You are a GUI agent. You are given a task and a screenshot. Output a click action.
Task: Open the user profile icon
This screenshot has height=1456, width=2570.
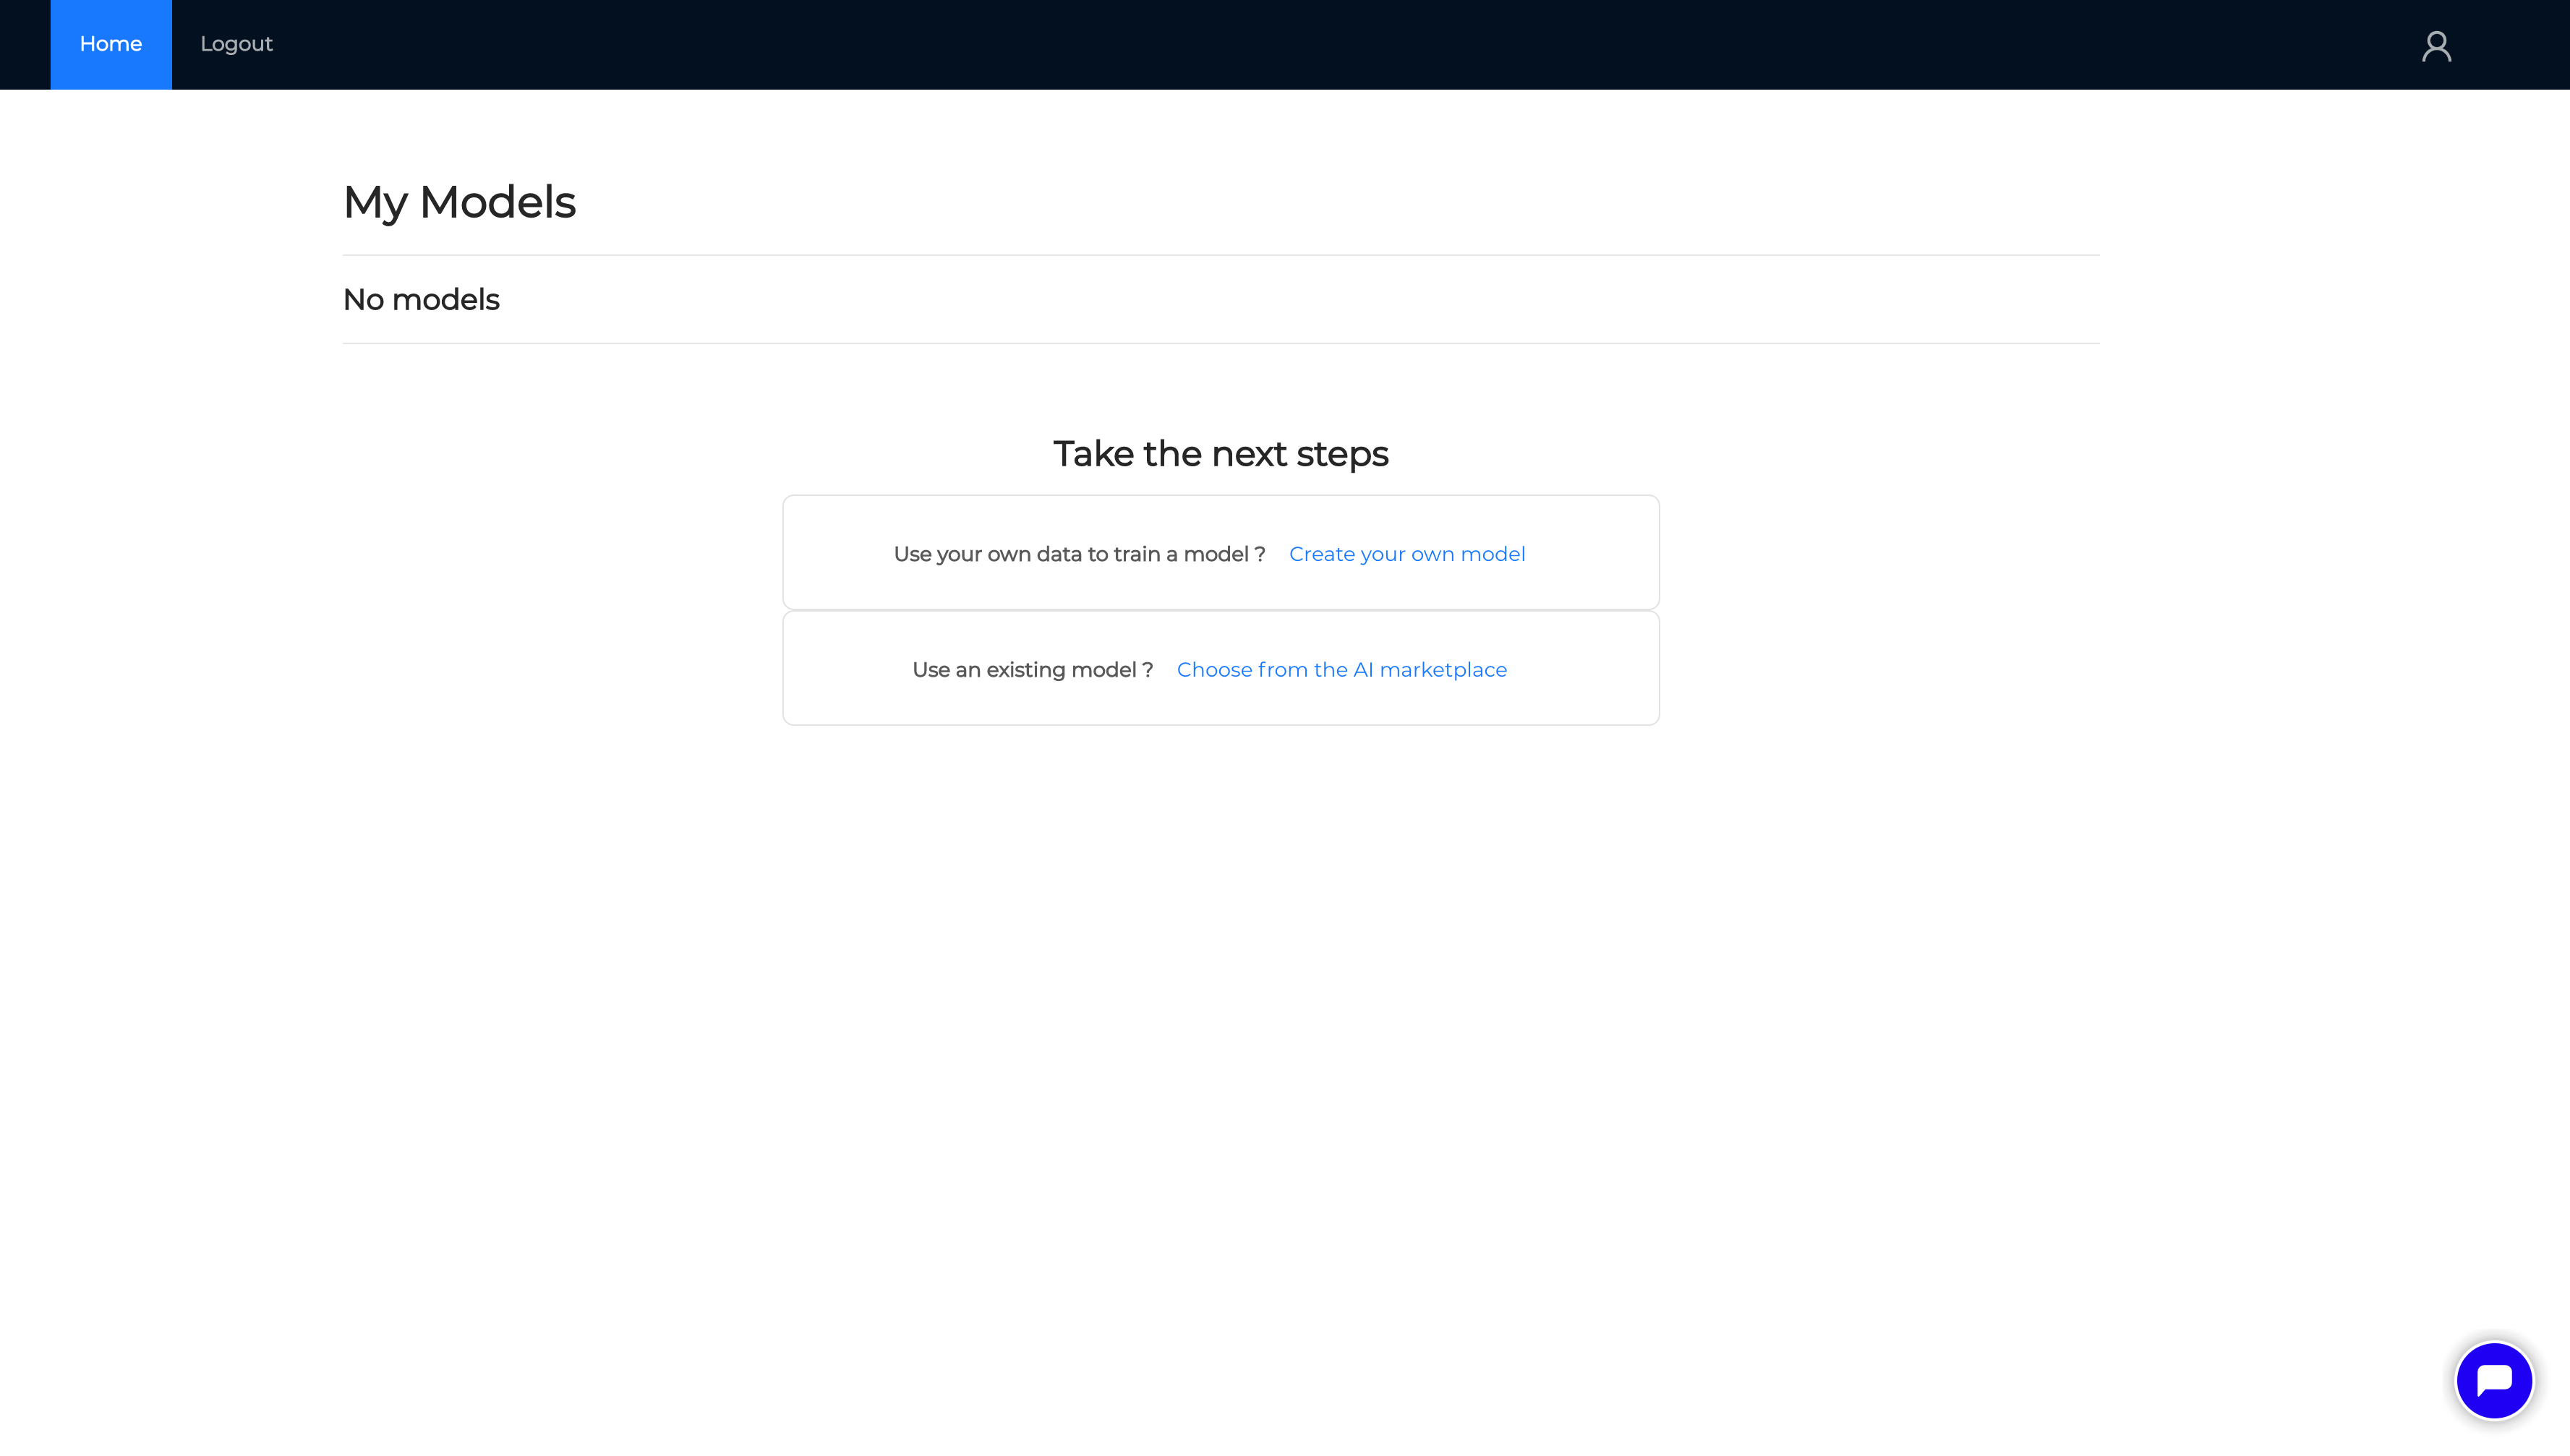2436,46
